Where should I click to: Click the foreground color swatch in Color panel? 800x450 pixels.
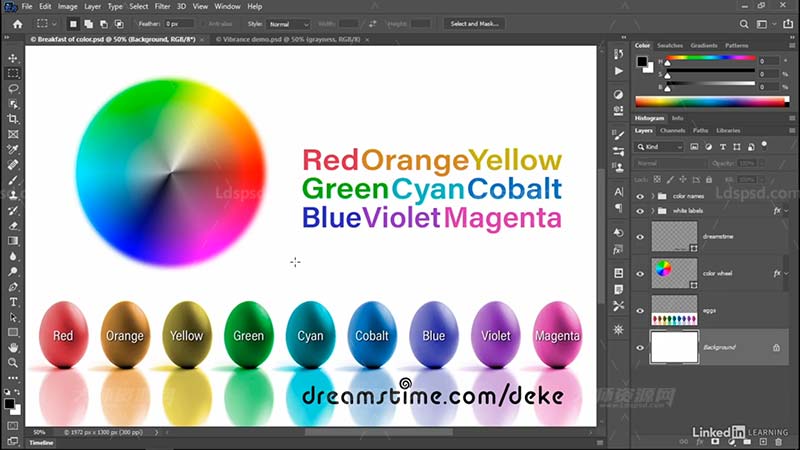(642, 62)
